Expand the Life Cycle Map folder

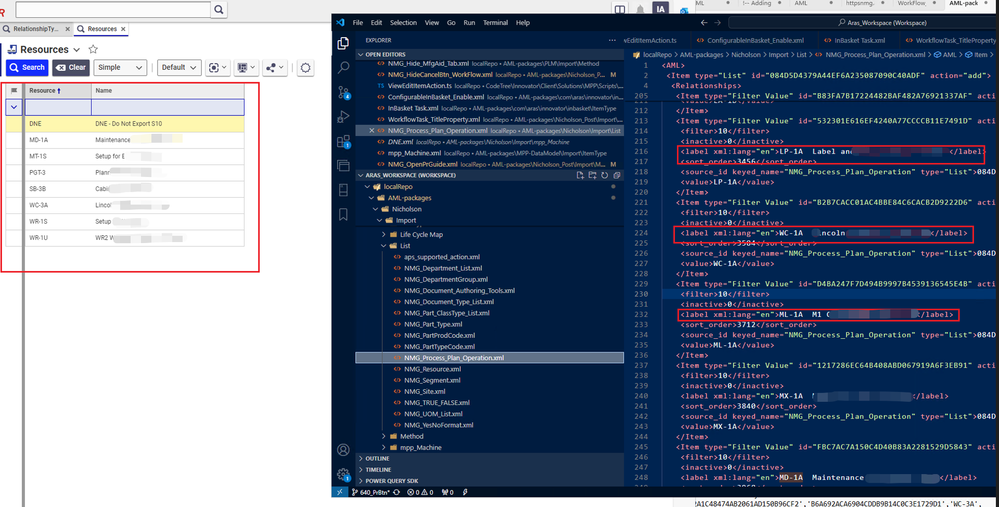coord(421,233)
